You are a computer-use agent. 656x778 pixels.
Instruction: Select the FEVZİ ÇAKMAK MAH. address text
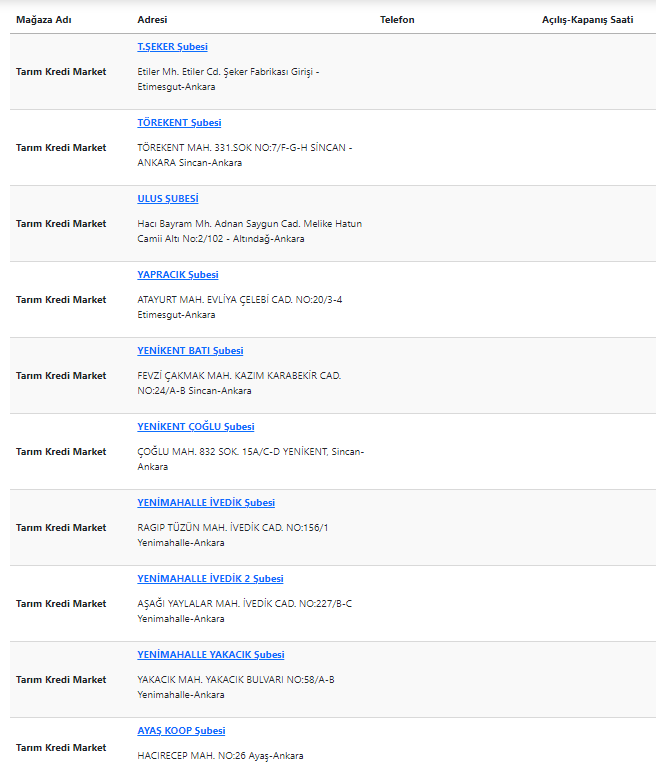239,383
